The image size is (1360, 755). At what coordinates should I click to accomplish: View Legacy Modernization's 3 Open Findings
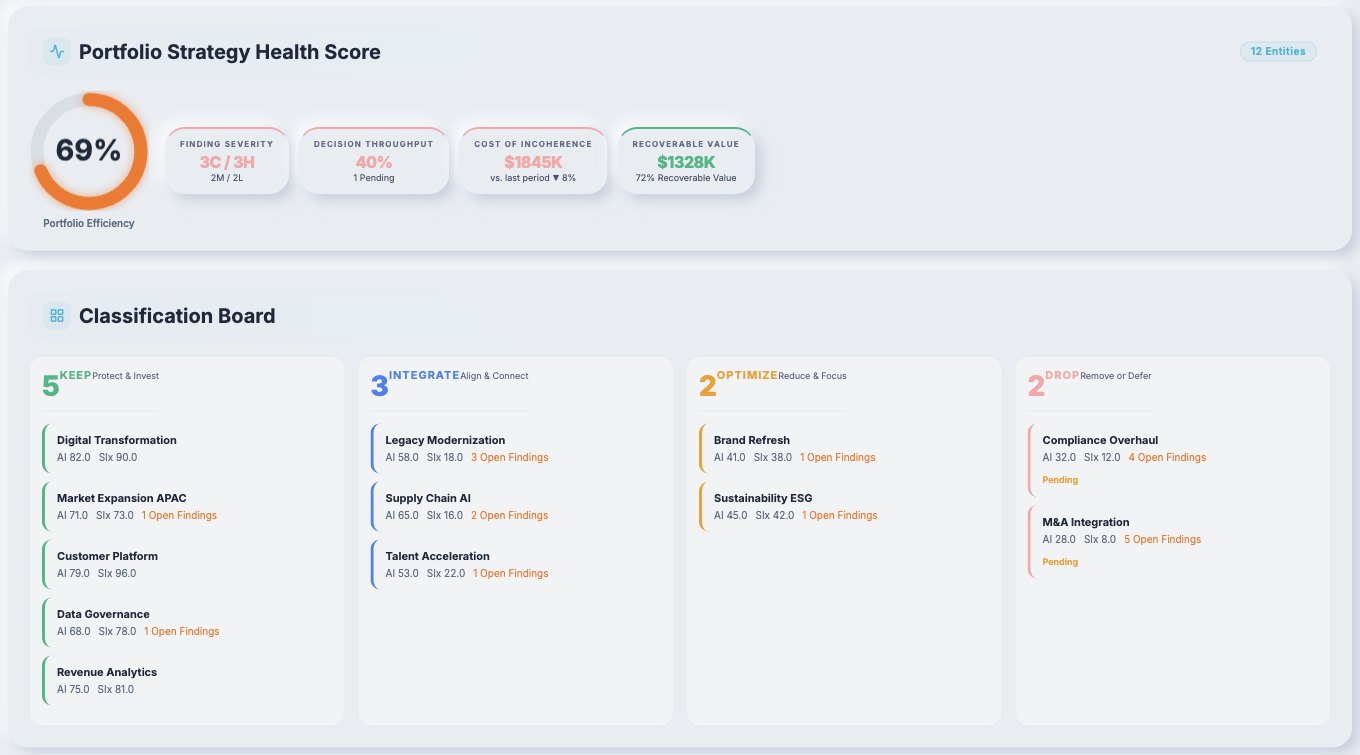pyautogui.click(x=510, y=458)
